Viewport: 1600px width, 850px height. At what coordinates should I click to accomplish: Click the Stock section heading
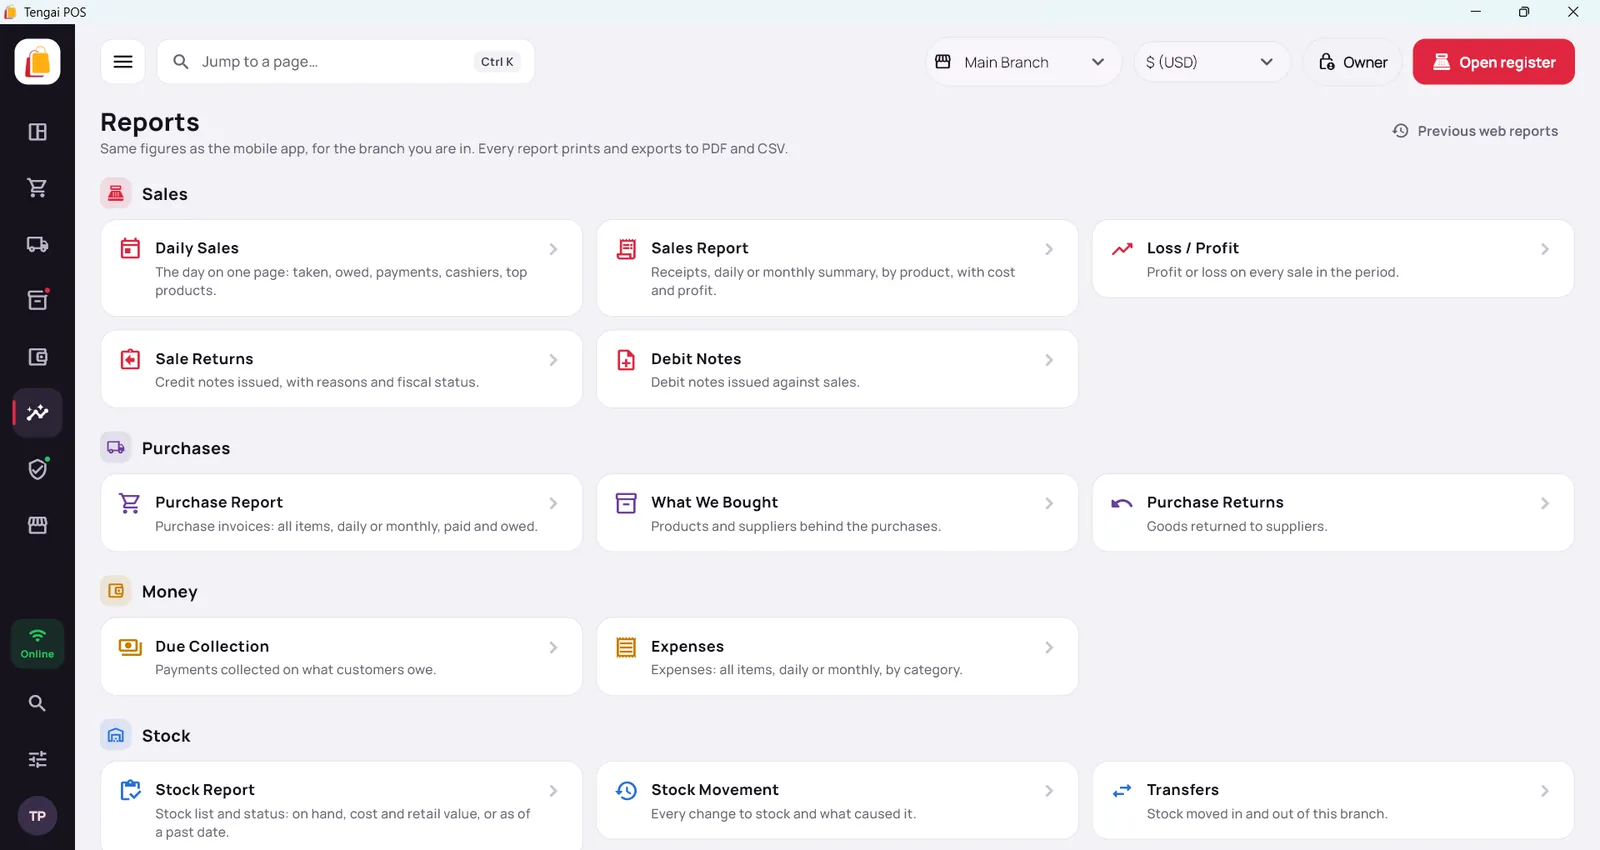(166, 736)
